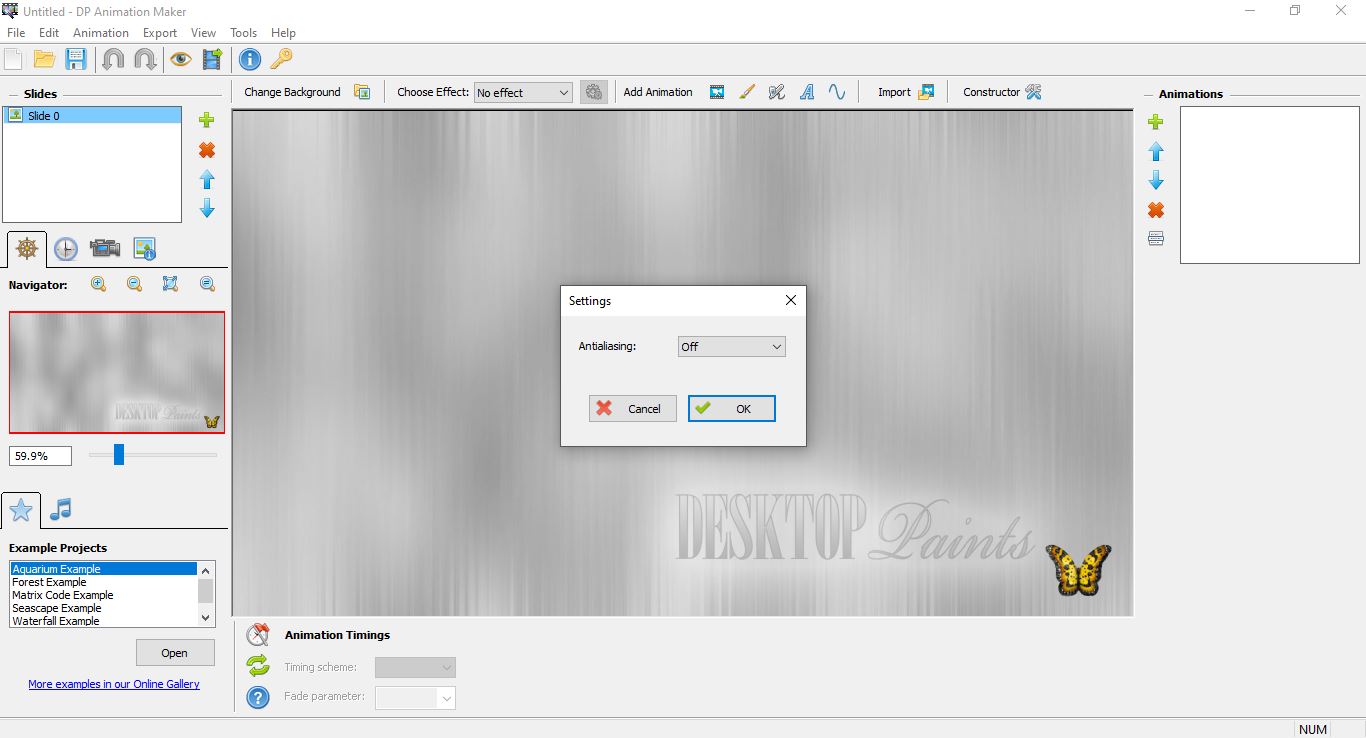
Task: Click the last Navigator zoom icon
Action: (207, 284)
